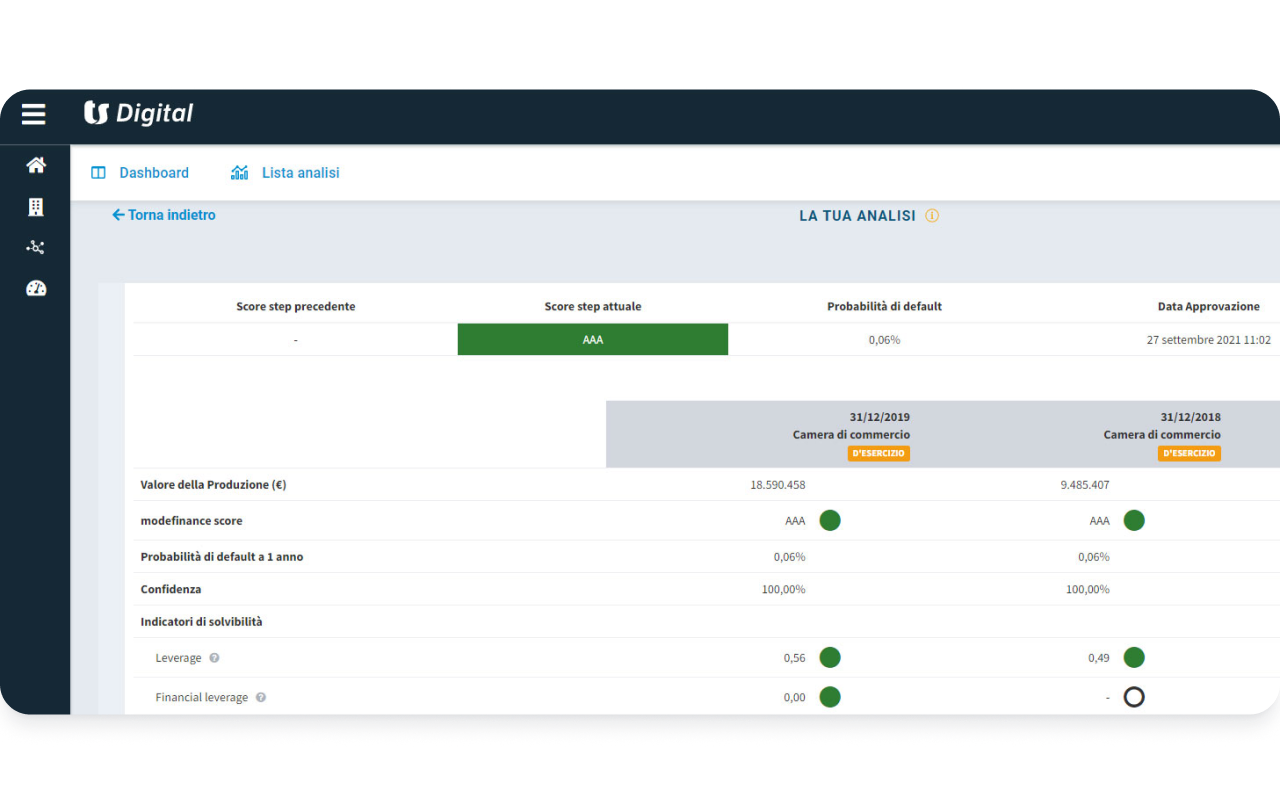The width and height of the screenshot is (1280, 804).
Task: Open the Lista analisi tab
Action: 300,173
